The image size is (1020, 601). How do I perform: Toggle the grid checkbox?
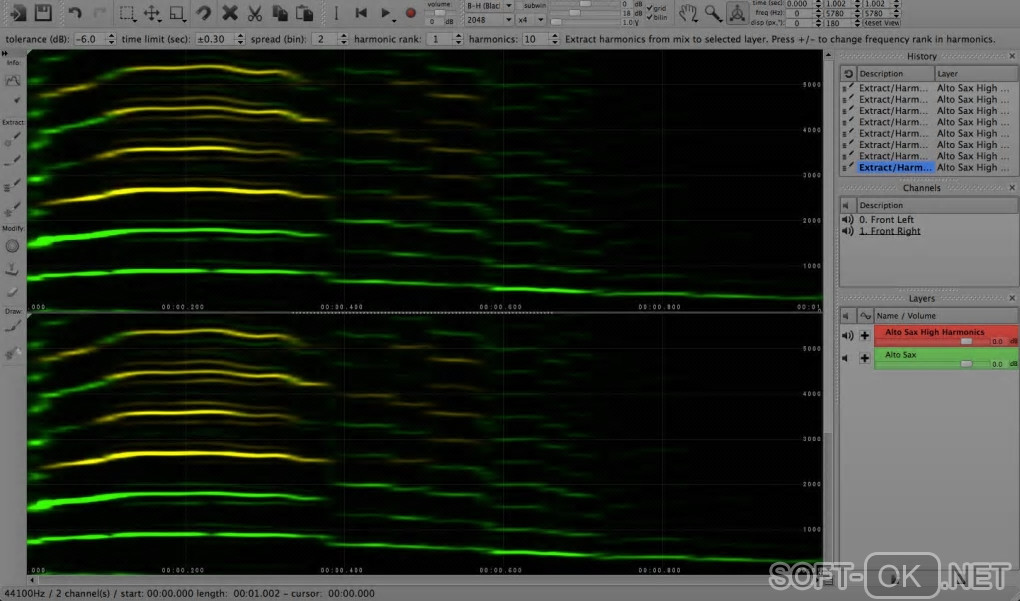[x=650, y=8]
